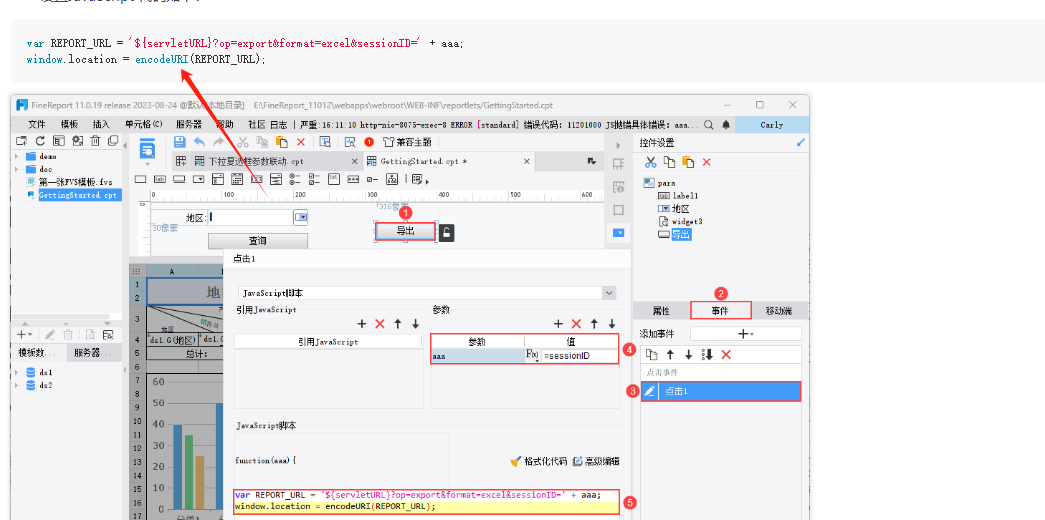The width and height of the screenshot is (1045, 520).
Task: Select widget3 in the widget tree
Action: [680, 221]
